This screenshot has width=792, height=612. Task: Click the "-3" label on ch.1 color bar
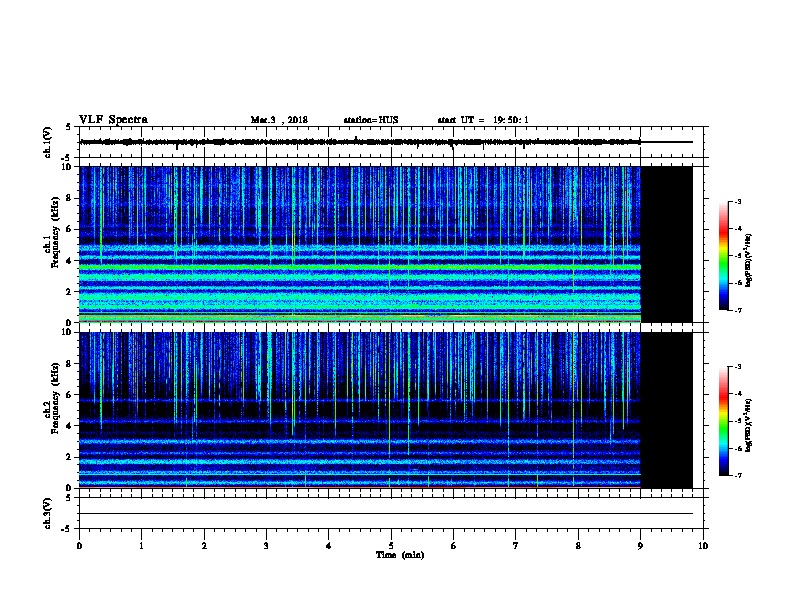(738, 201)
